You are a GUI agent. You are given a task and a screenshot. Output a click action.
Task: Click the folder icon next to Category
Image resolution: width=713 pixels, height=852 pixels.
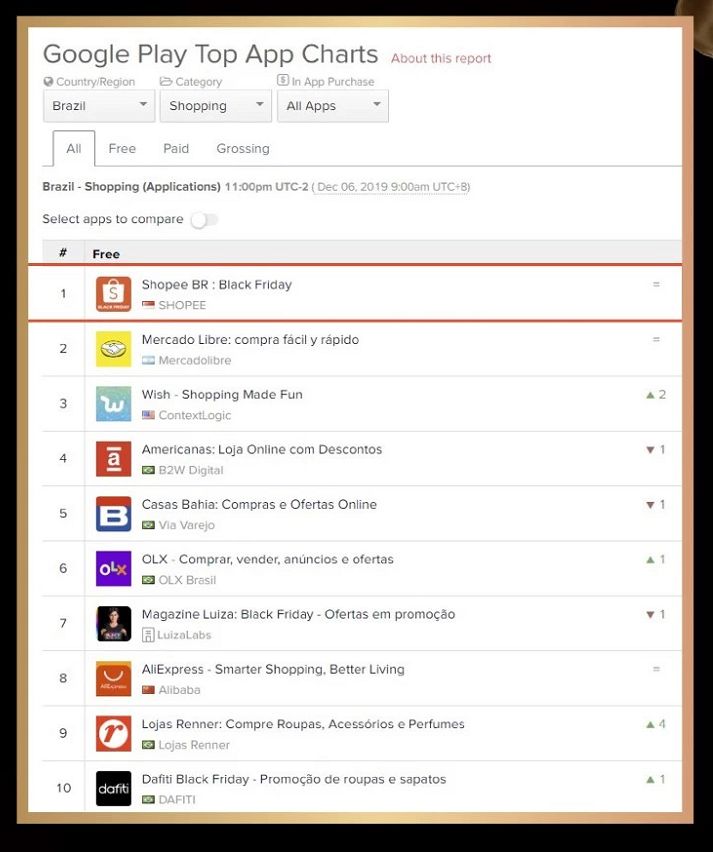pyautogui.click(x=166, y=81)
